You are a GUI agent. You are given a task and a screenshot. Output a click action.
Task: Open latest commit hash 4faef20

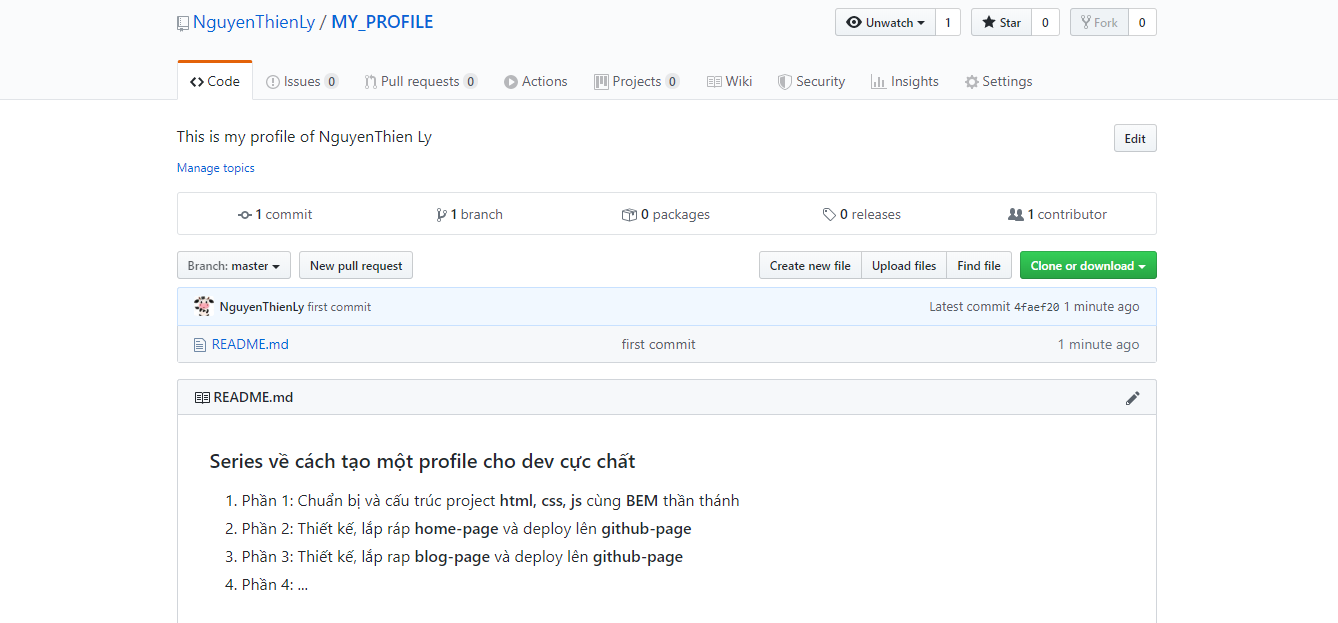[1037, 307]
